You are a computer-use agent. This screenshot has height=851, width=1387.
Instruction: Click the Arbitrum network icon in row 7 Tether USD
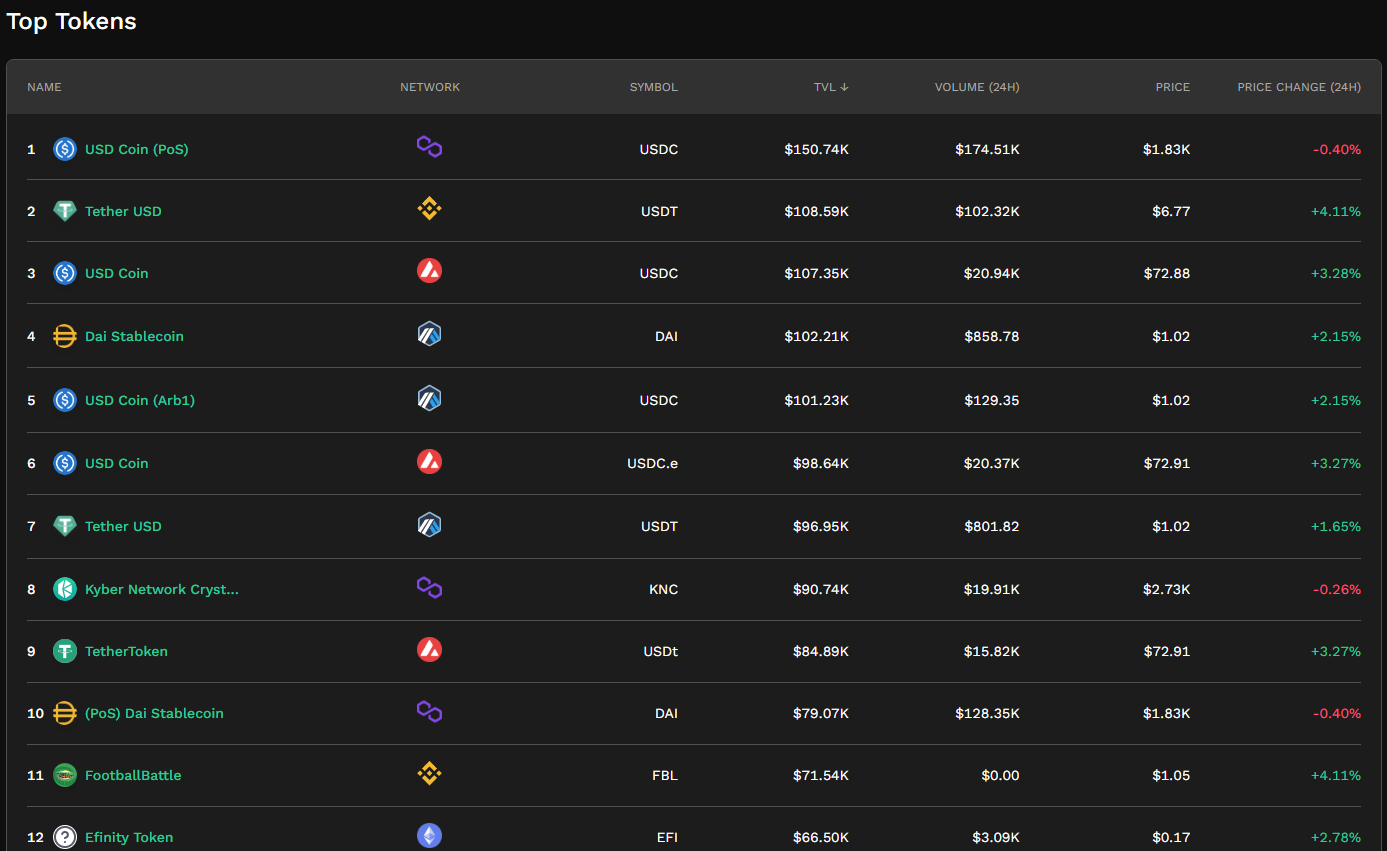click(x=429, y=524)
